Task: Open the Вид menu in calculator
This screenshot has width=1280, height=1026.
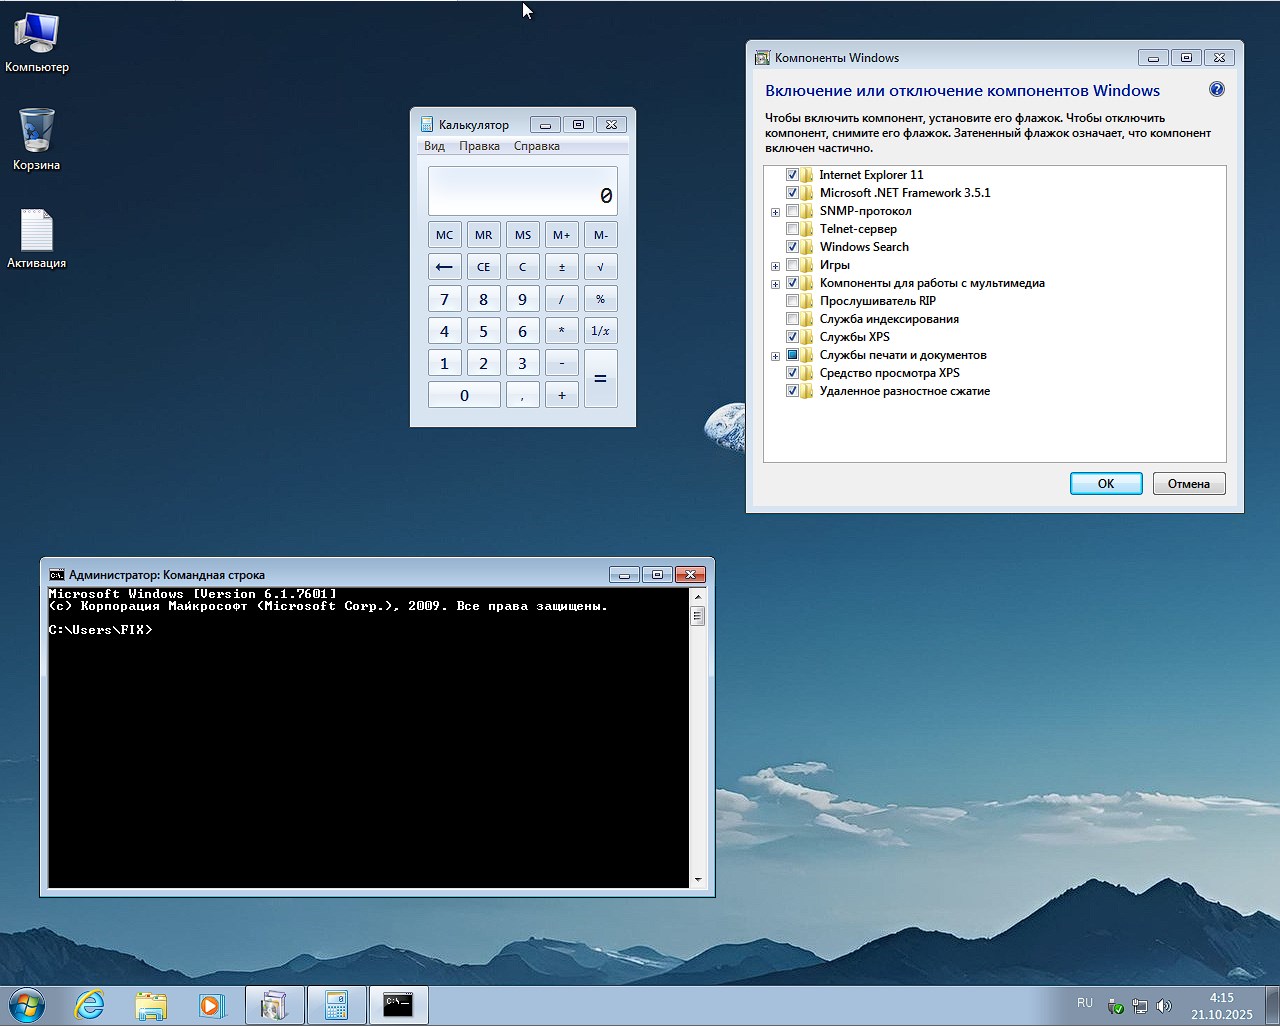Action: coord(434,146)
